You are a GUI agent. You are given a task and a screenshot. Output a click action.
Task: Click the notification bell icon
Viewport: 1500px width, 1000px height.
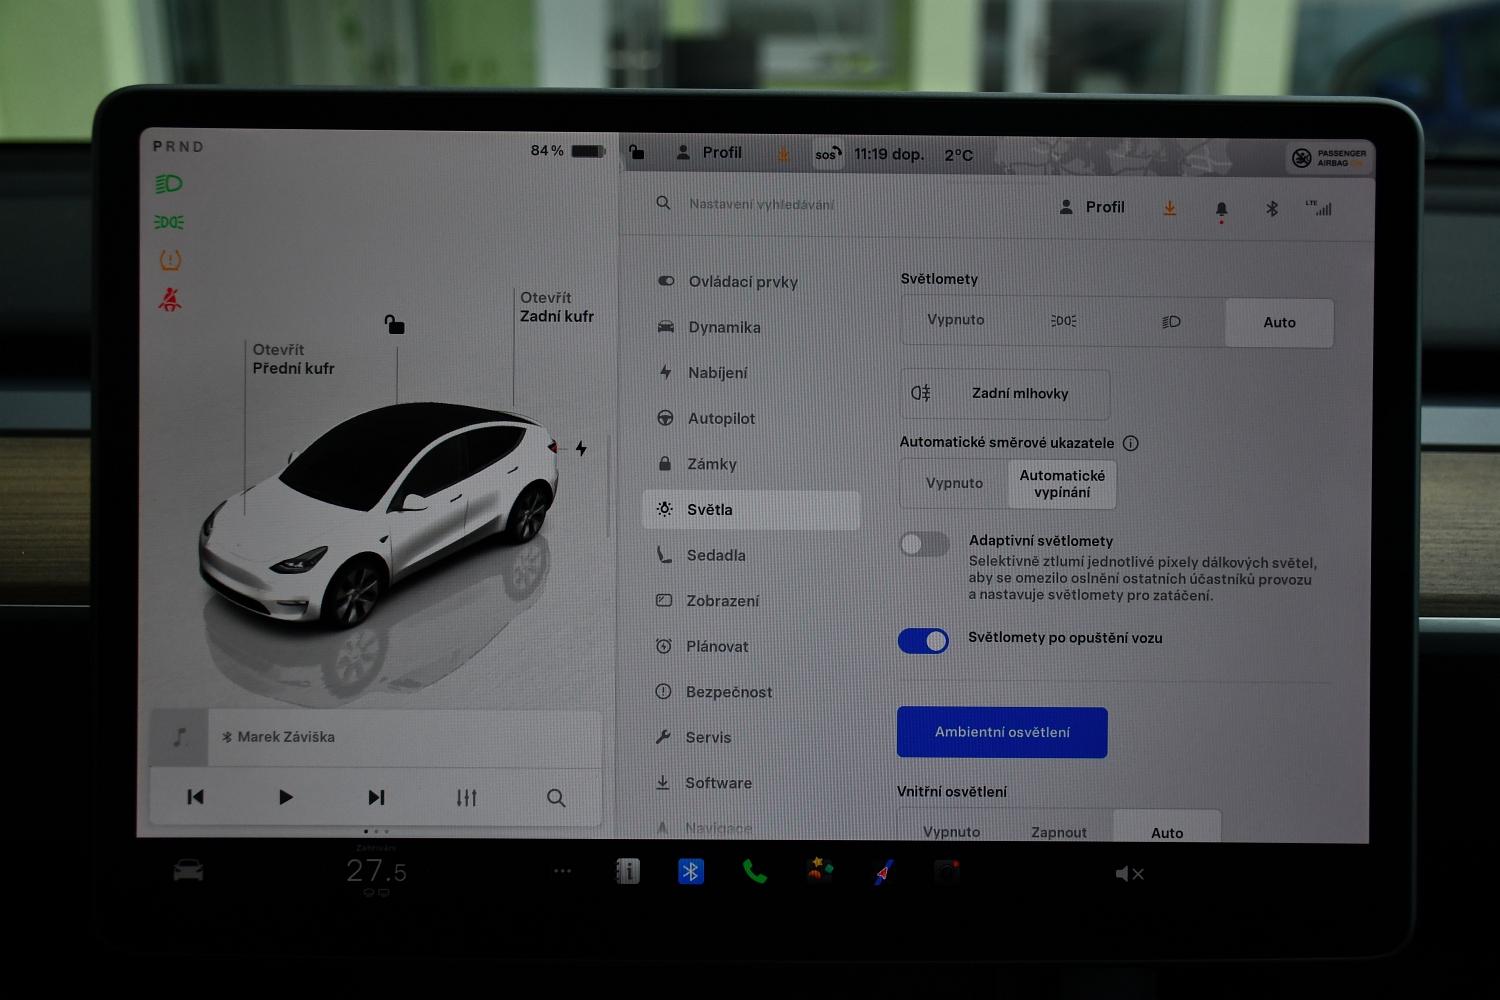[x=1221, y=209]
